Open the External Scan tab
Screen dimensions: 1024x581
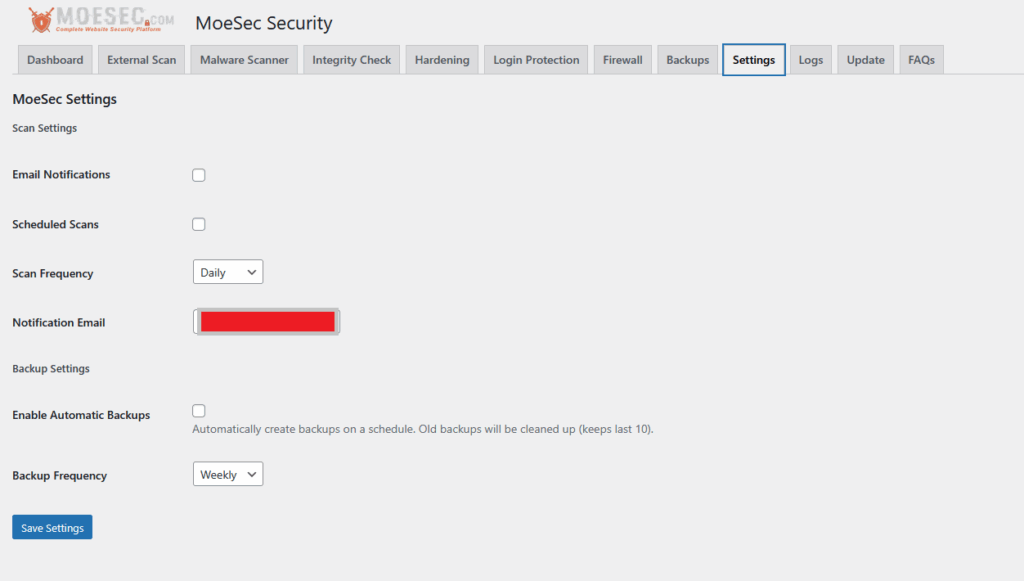point(141,59)
